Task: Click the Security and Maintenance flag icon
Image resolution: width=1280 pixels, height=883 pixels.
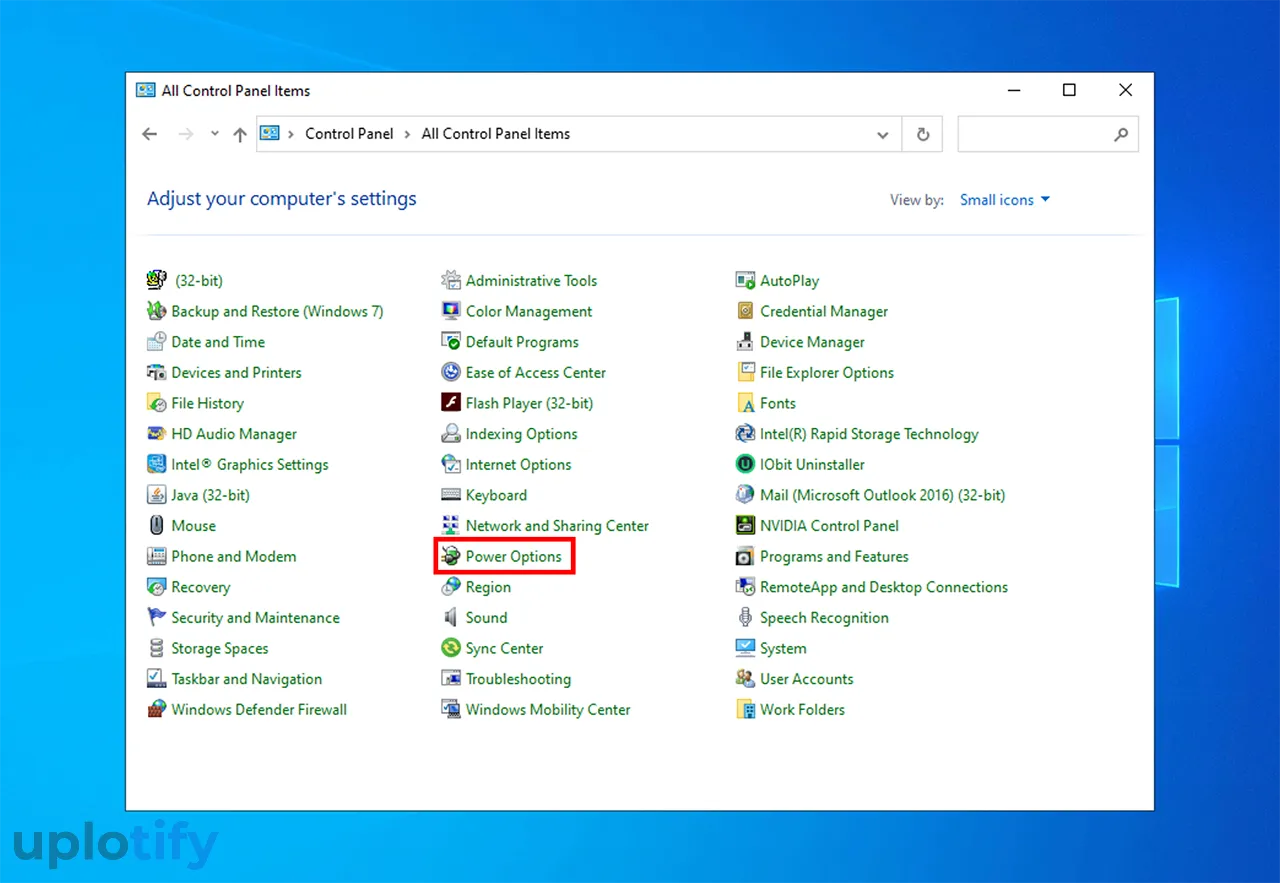Action: 156,618
